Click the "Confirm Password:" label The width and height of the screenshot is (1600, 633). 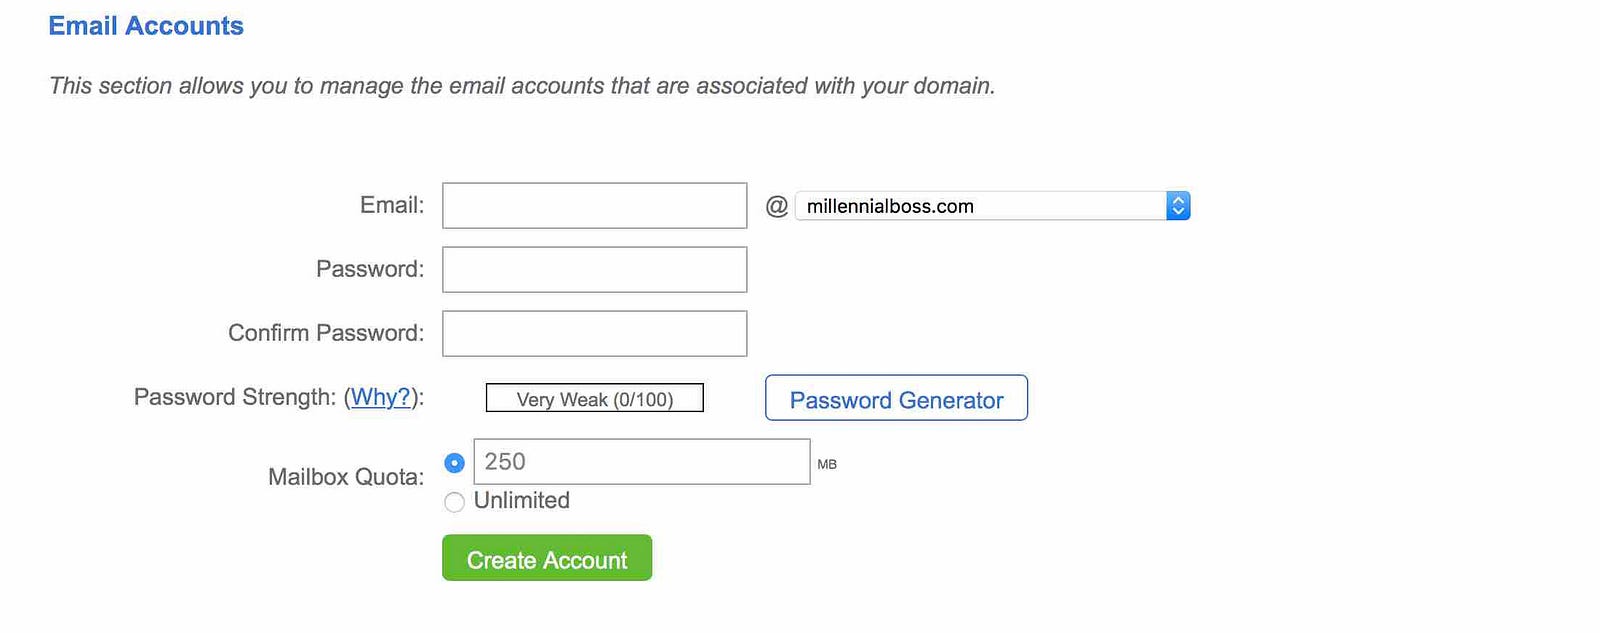click(x=326, y=333)
